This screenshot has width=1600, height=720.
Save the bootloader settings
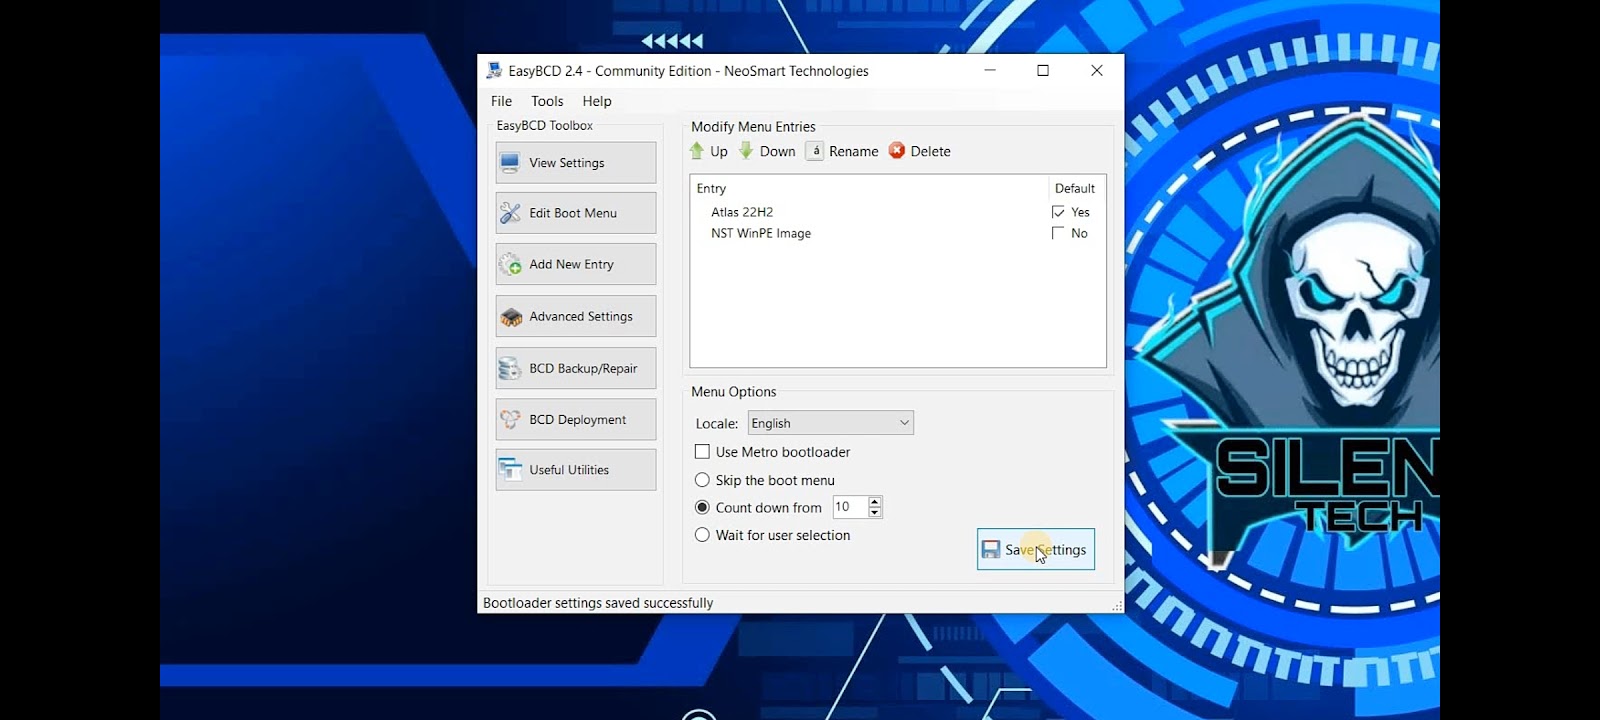[1036, 549]
